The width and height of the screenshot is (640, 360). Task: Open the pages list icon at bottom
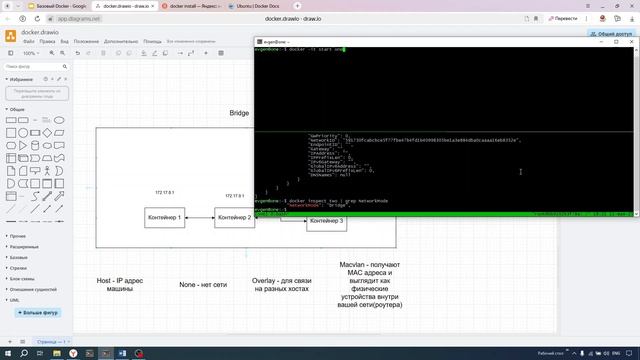coord(23,342)
